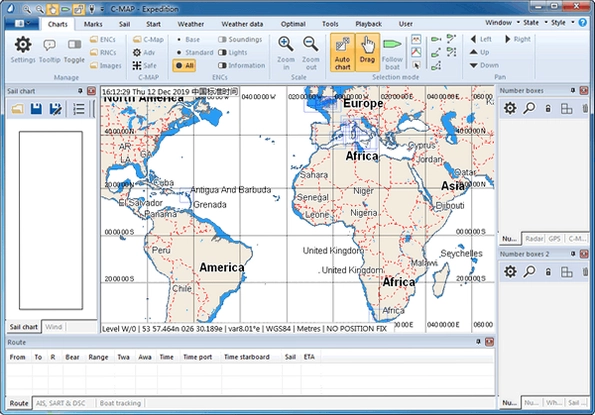
Task: Expand the Style dropdown menu
Action: [562, 23]
